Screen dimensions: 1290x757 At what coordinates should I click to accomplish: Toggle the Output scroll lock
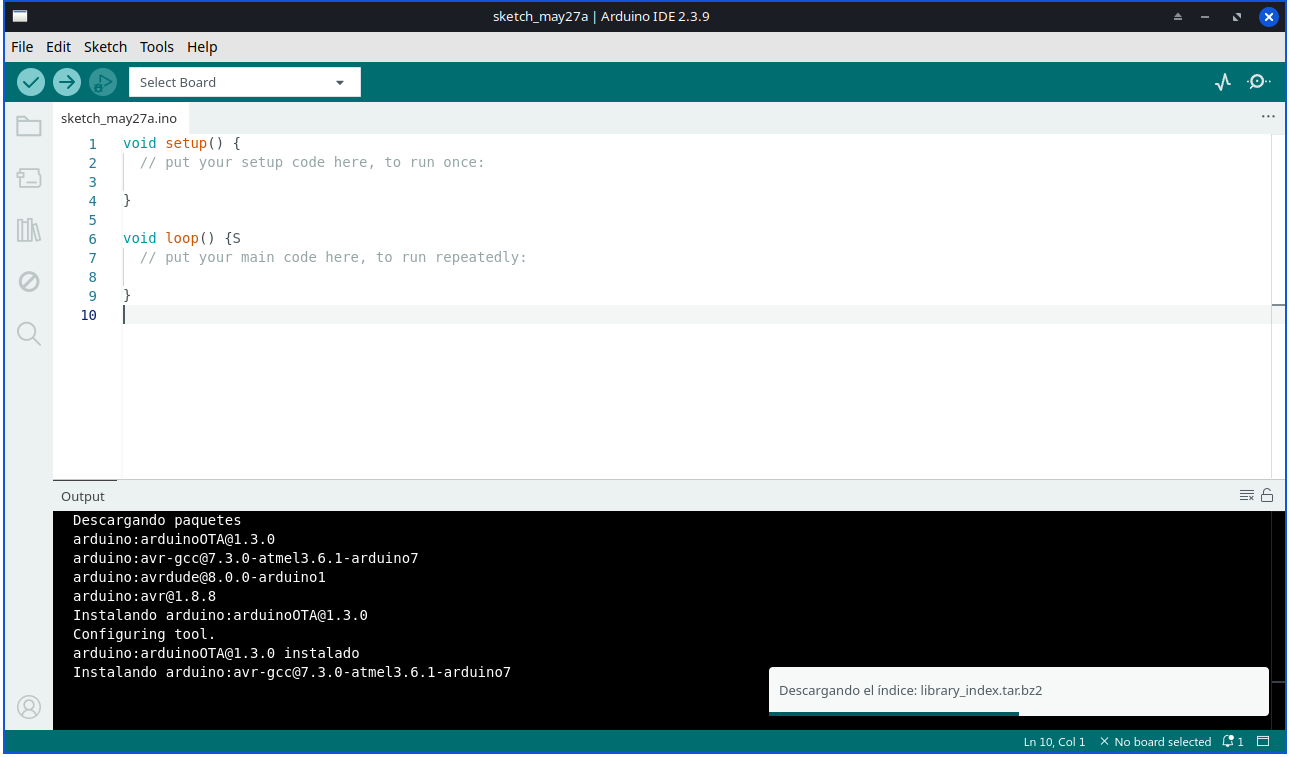click(1267, 496)
